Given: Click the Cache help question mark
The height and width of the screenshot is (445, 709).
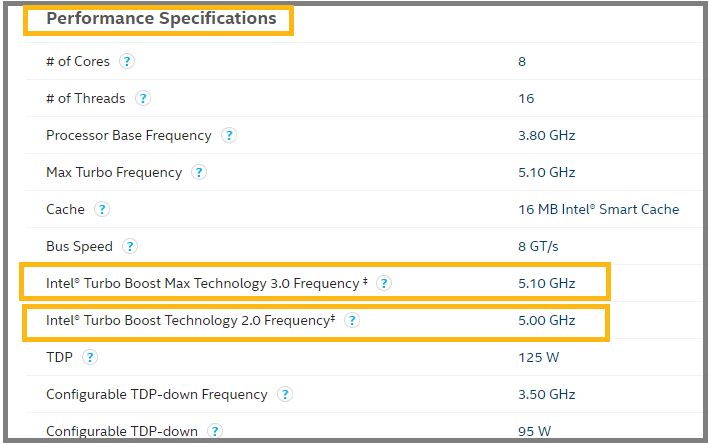Looking at the screenshot, I should pos(102,209).
